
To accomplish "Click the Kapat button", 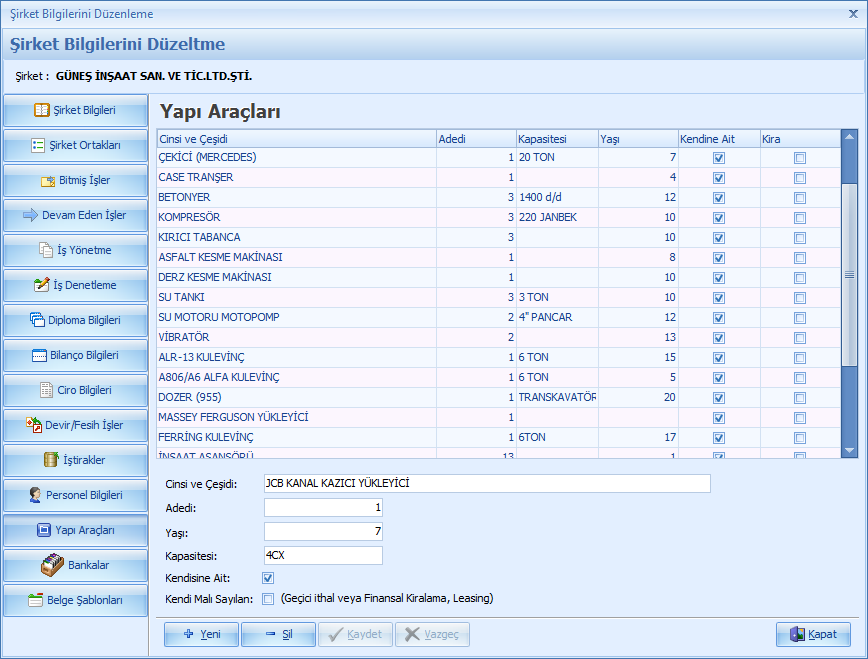I will 813,634.
